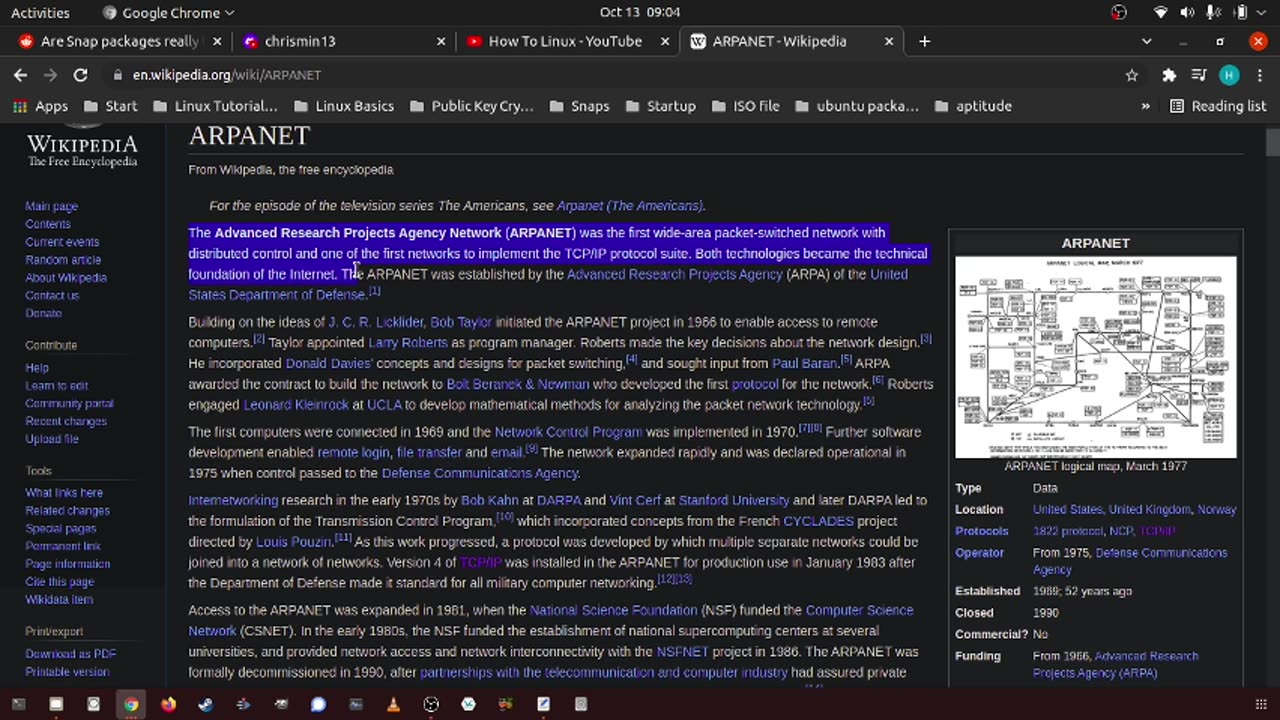Click Wikipedia Main page sidebar link
This screenshot has height=720, width=1280.
51,206
